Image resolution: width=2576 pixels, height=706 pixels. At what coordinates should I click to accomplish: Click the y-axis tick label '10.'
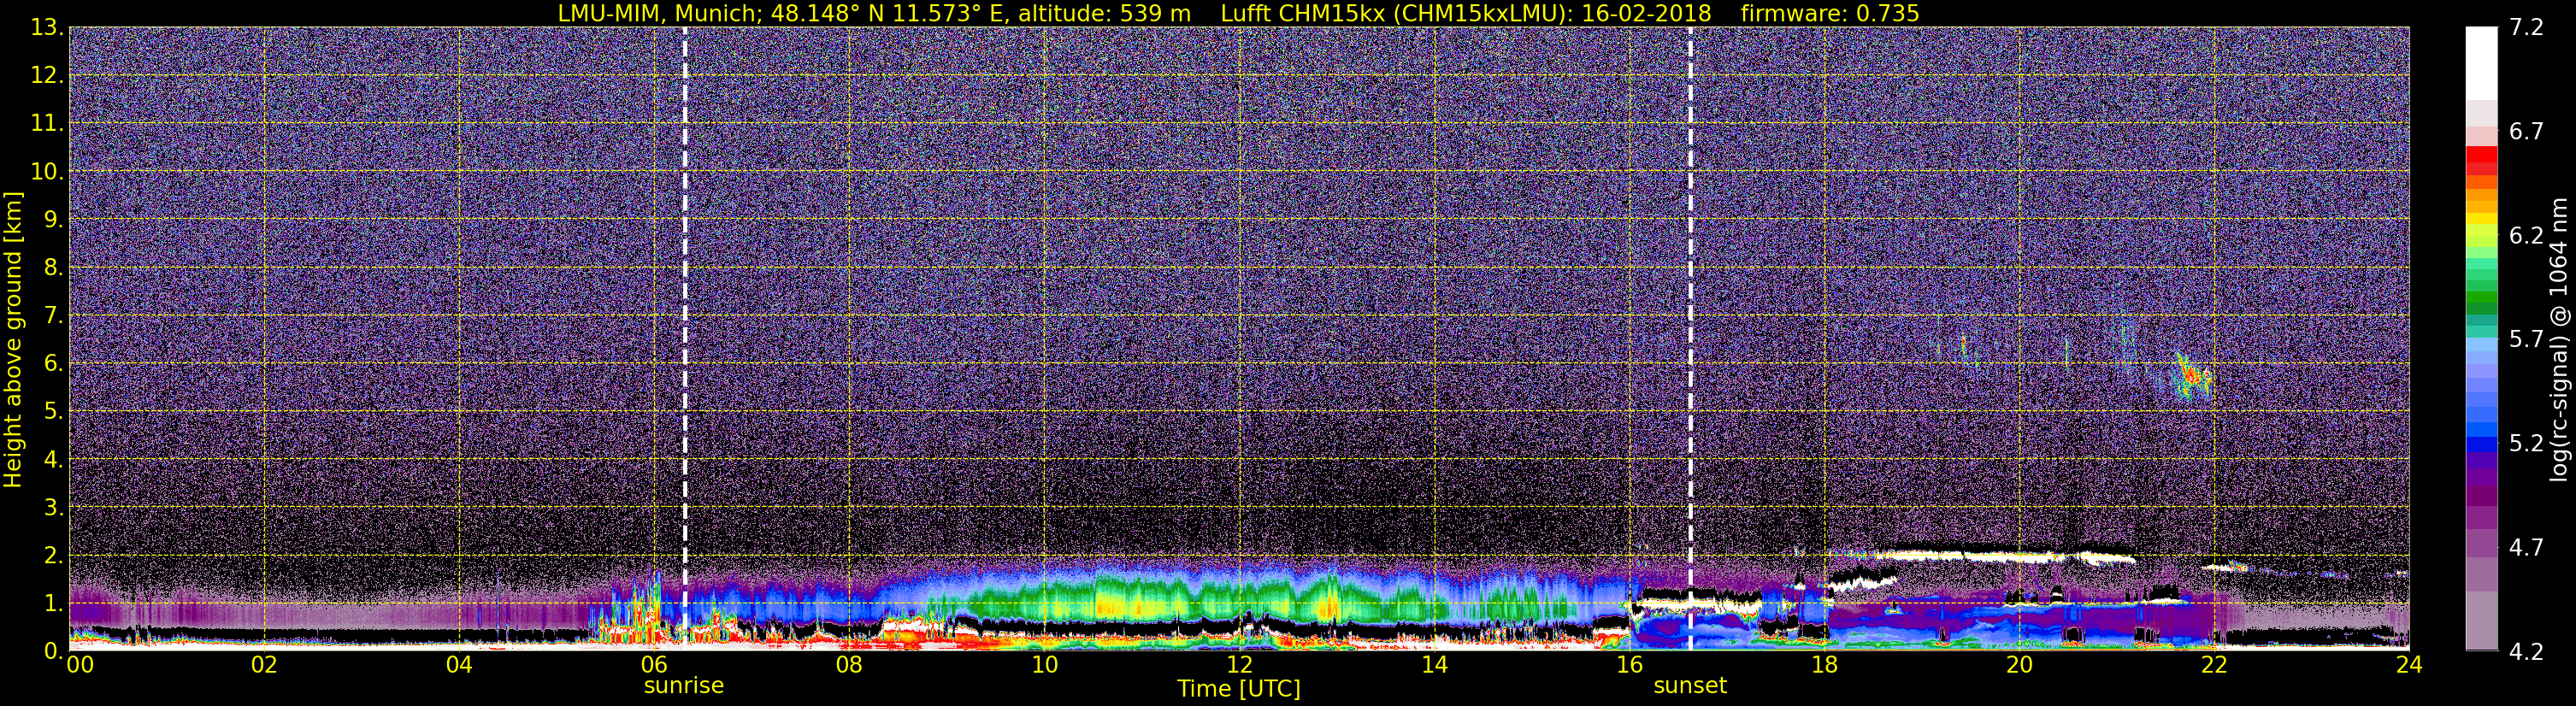click(x=47, y=172)
